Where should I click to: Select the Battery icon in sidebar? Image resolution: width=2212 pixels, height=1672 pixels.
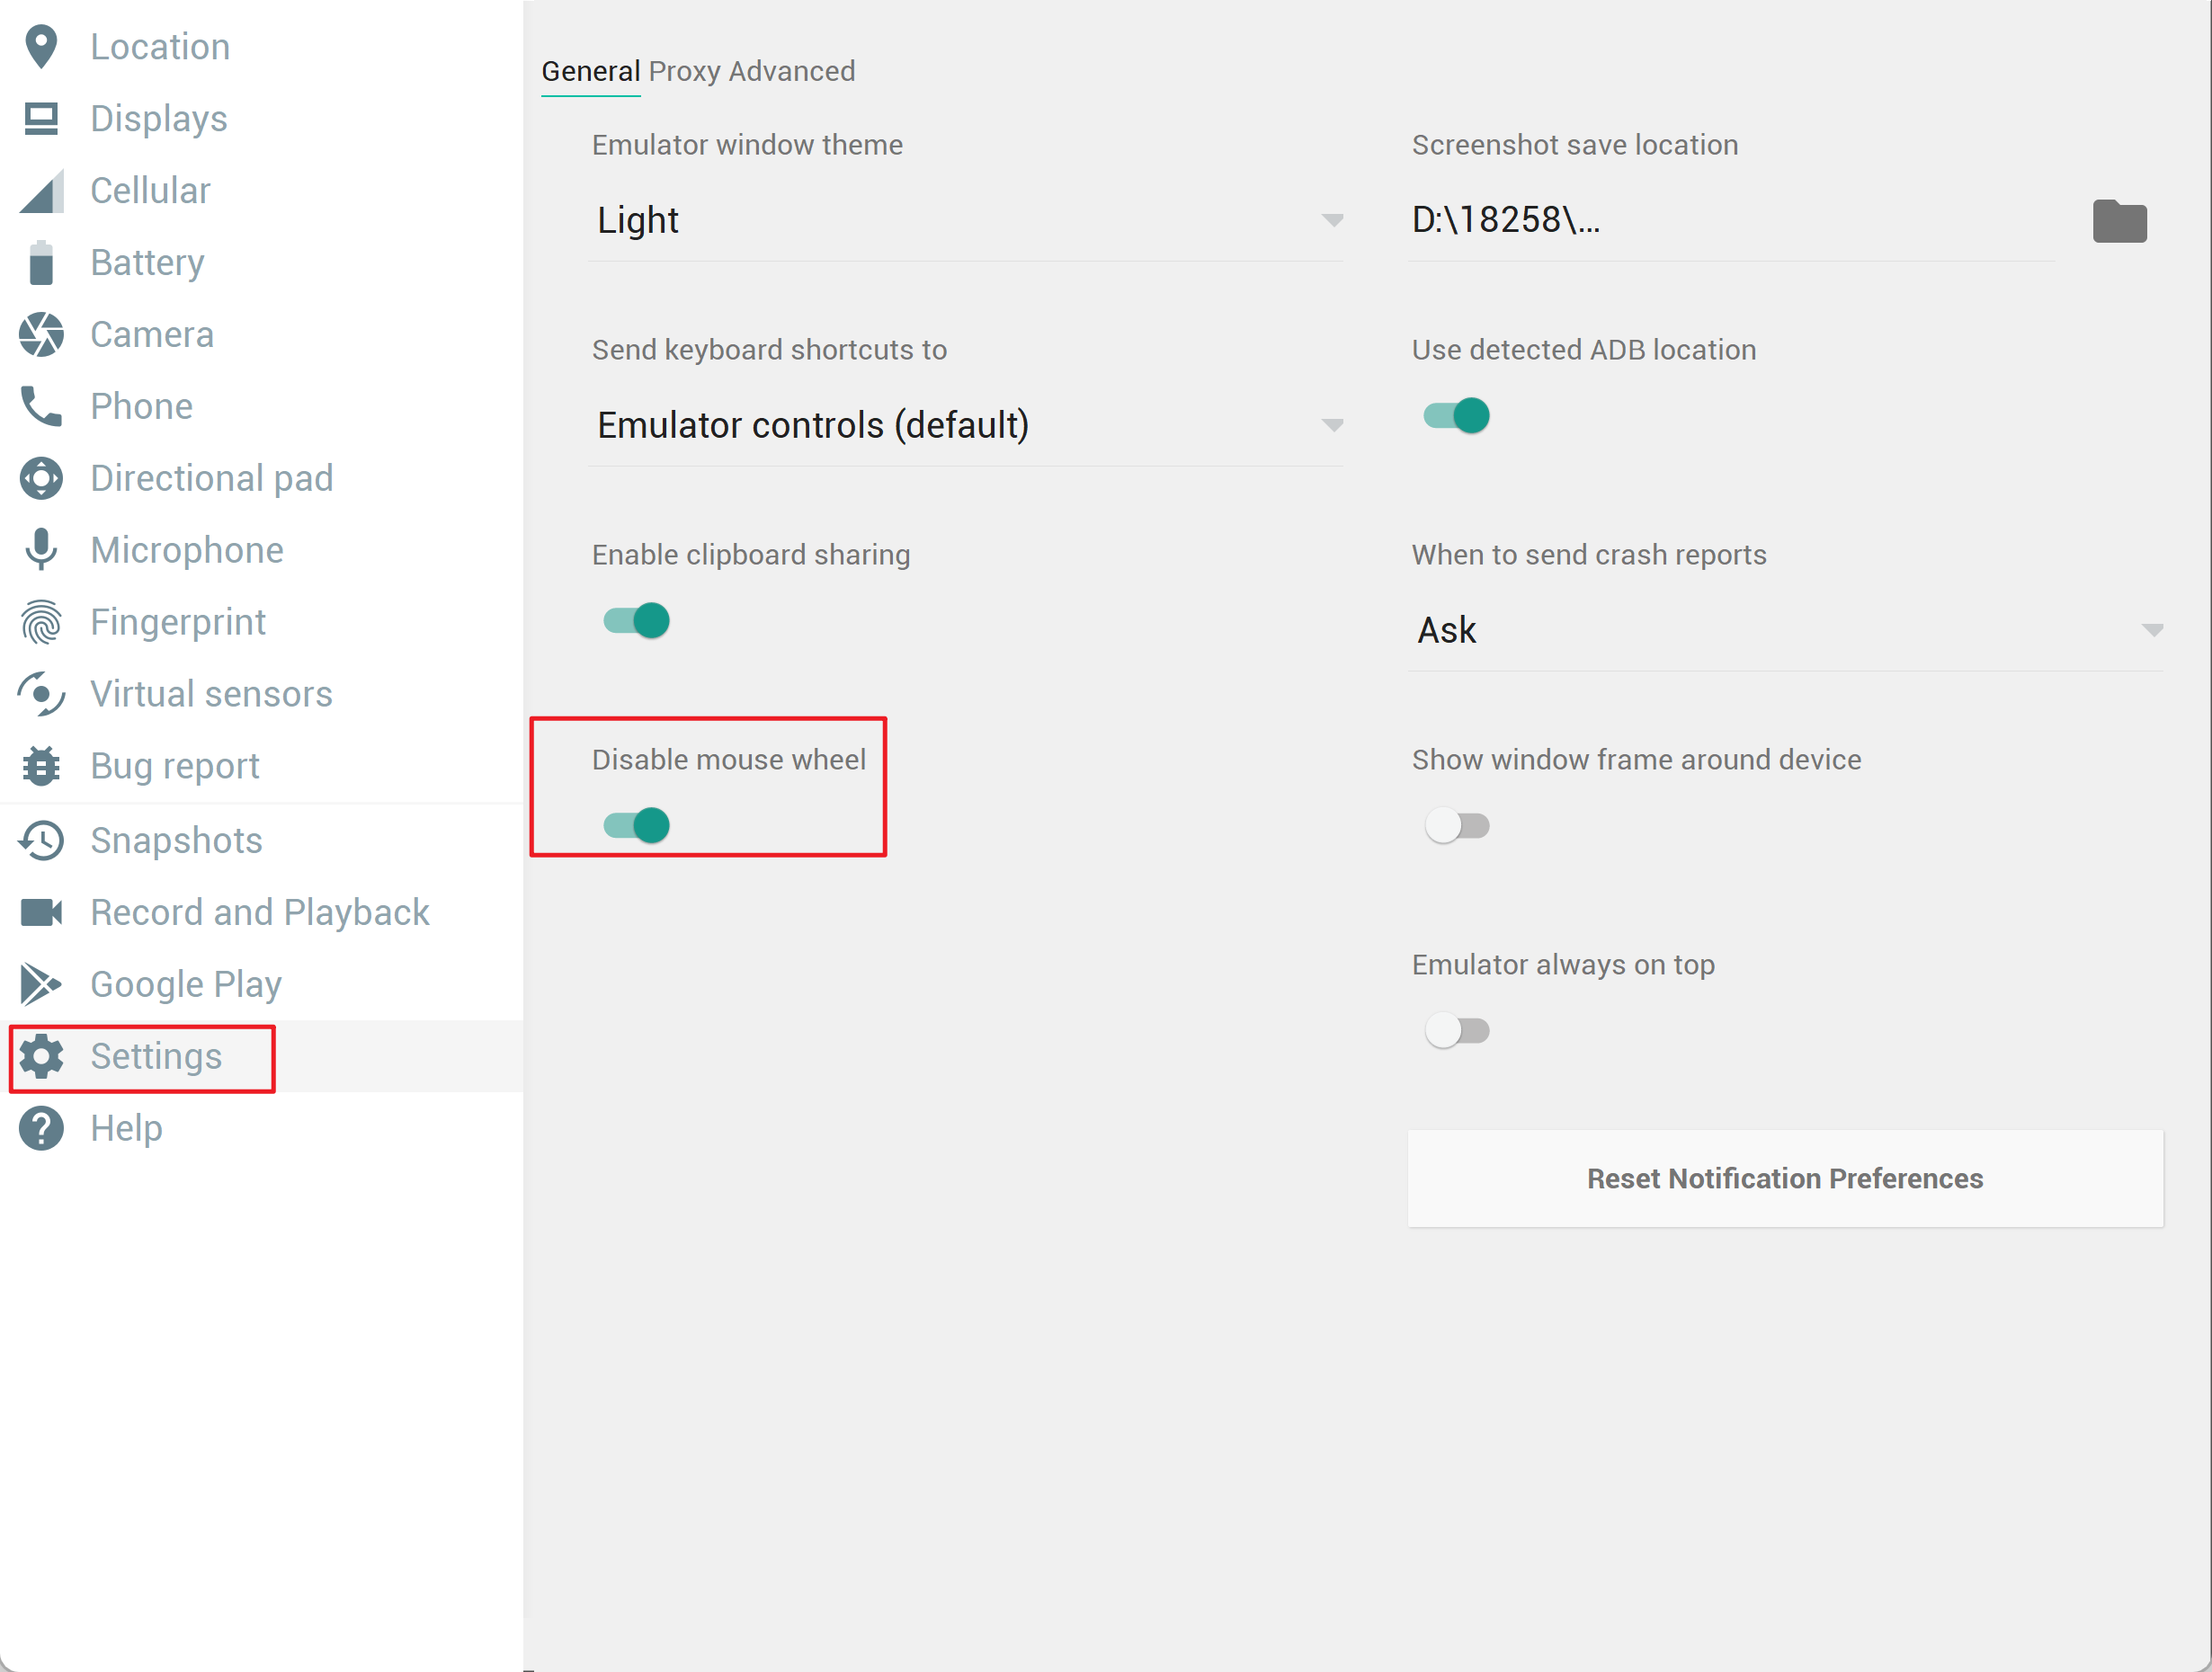41,263
